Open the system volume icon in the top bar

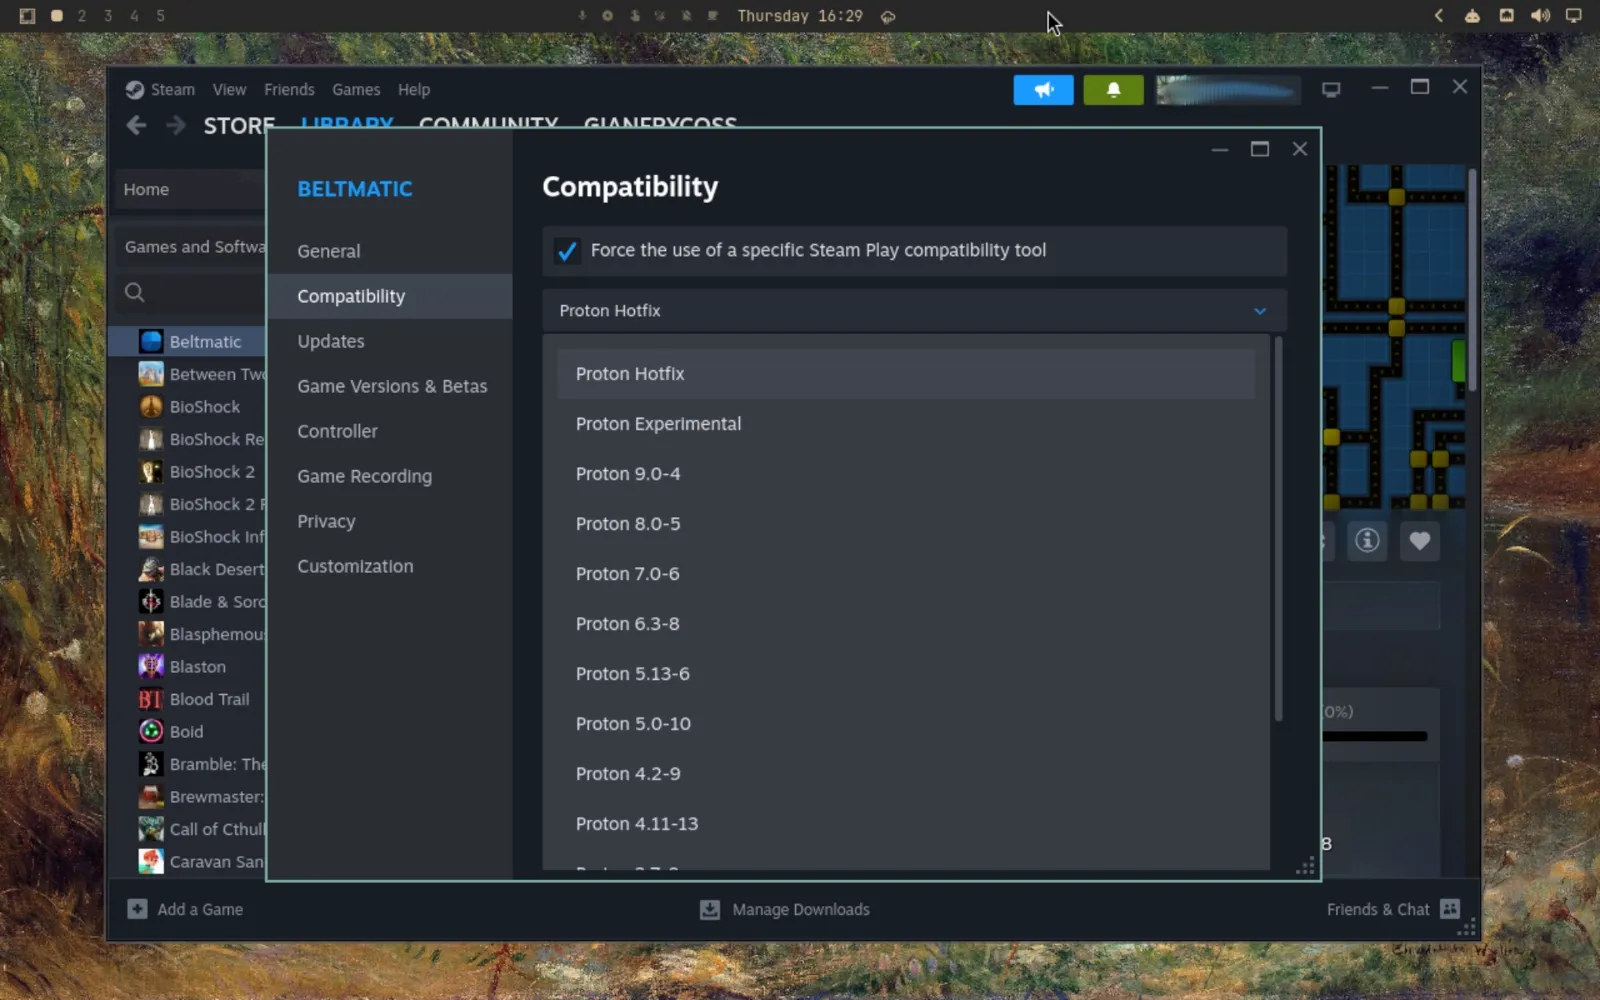pyautogui.click(x=1540, y=16)
